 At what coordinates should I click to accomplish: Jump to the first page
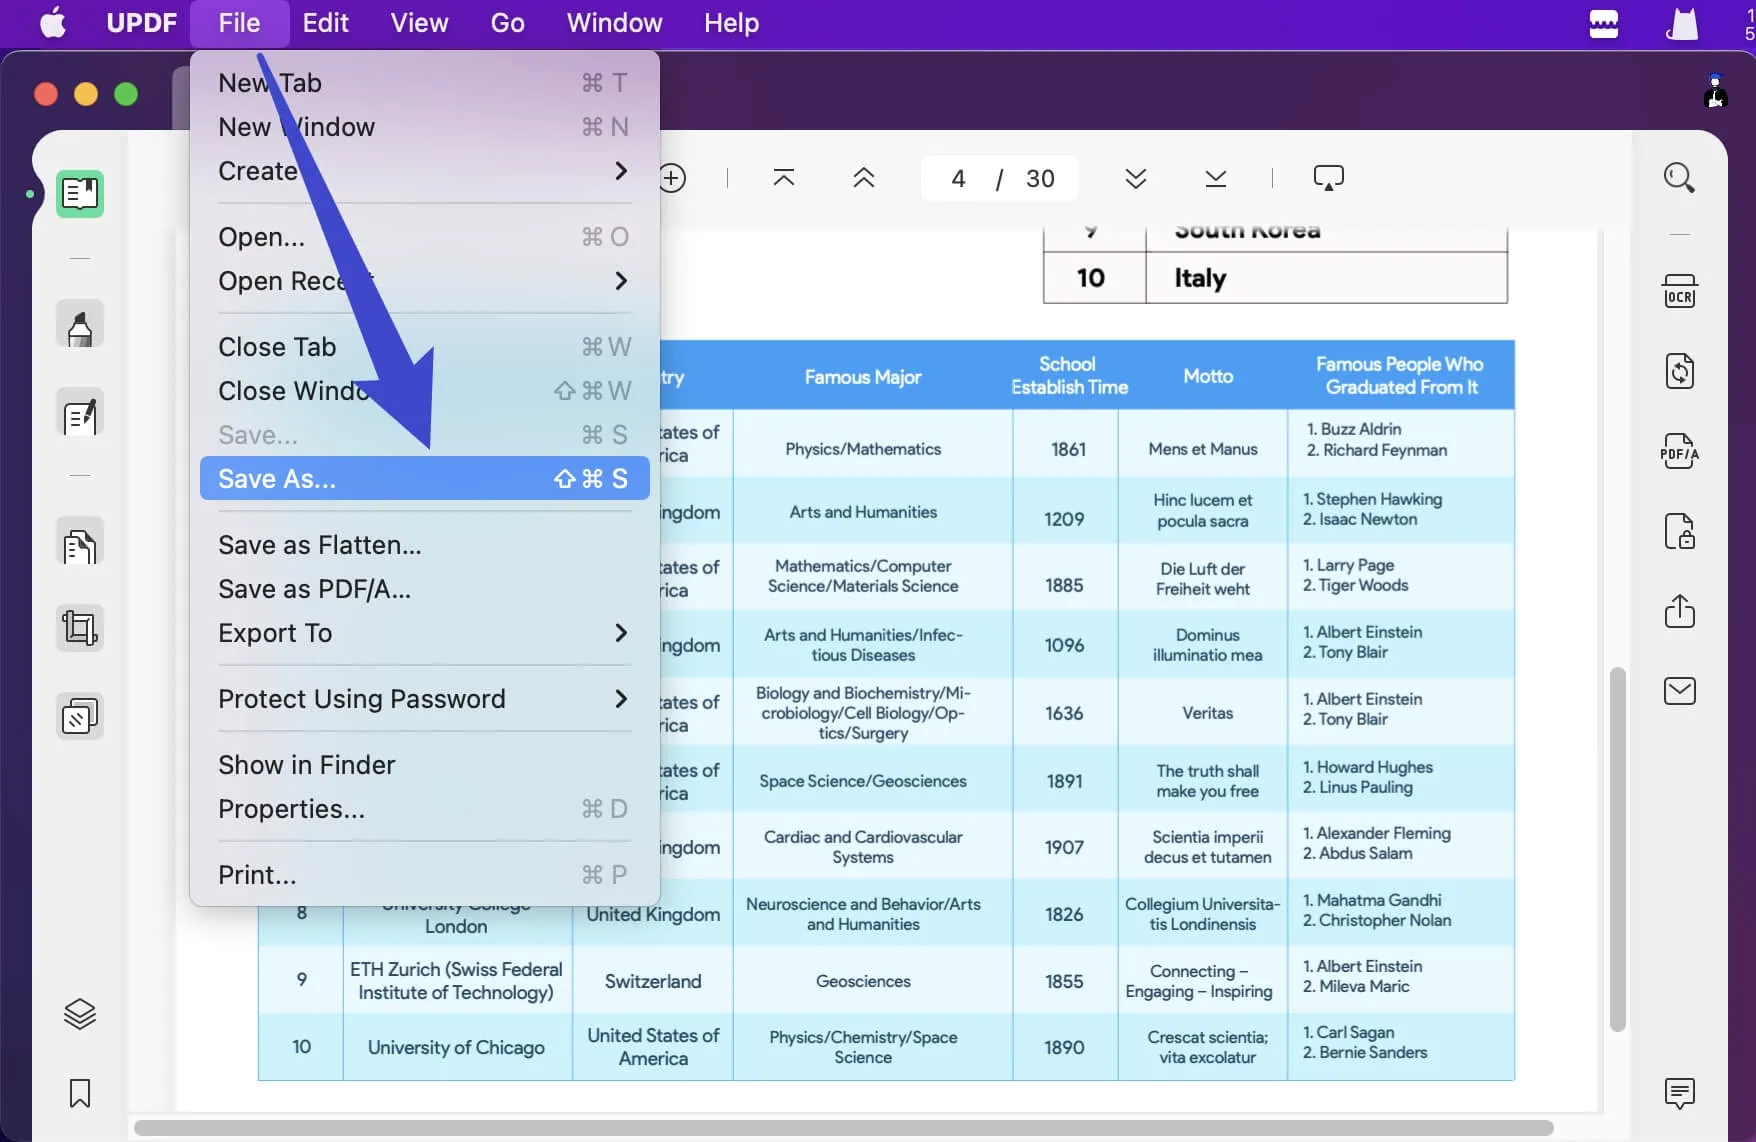(784, 178)
